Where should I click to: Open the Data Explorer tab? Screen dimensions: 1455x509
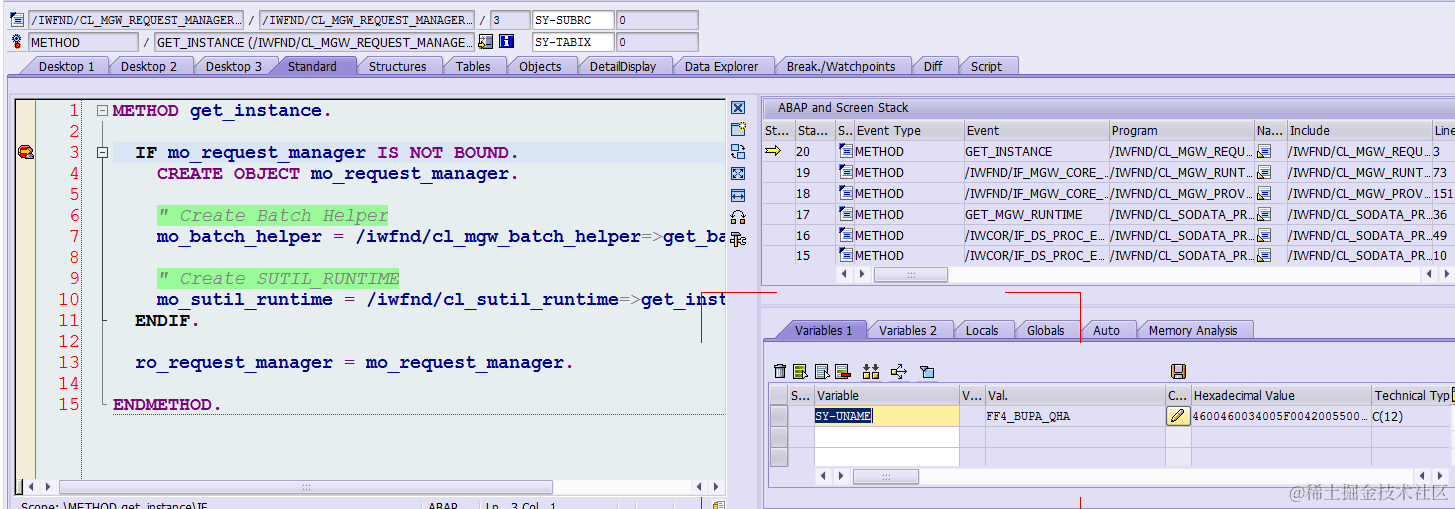721,66
